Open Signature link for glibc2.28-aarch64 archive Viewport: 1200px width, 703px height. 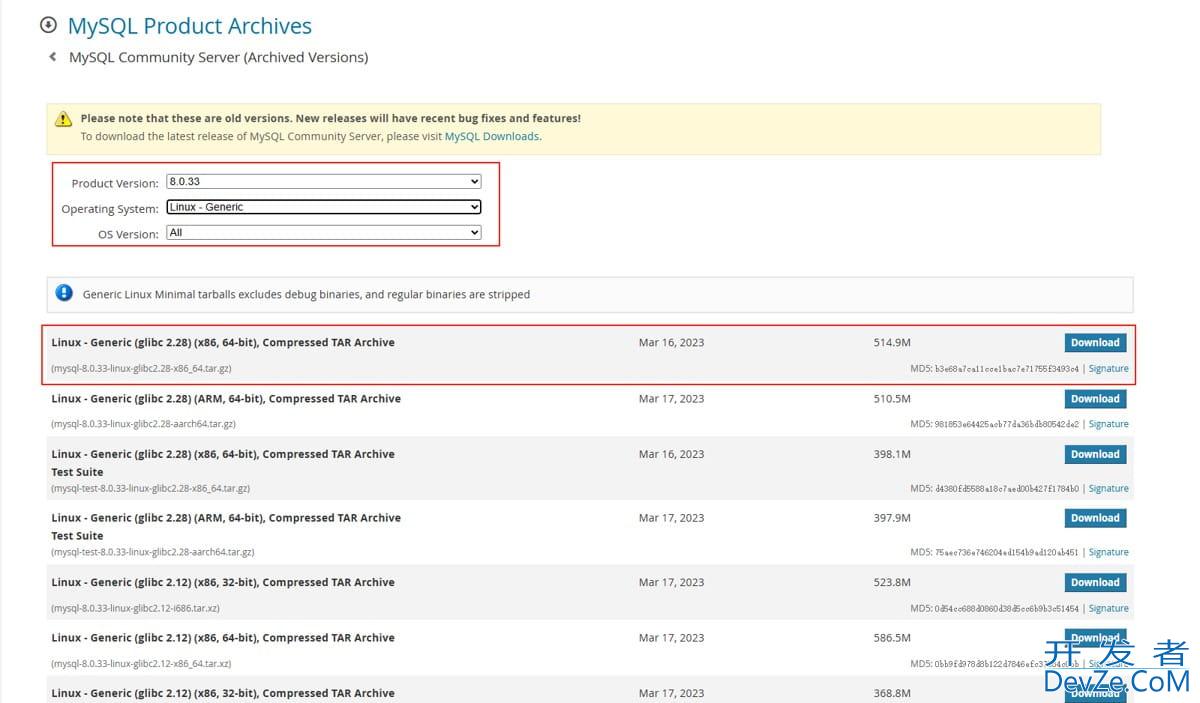tap(1108, 424)
